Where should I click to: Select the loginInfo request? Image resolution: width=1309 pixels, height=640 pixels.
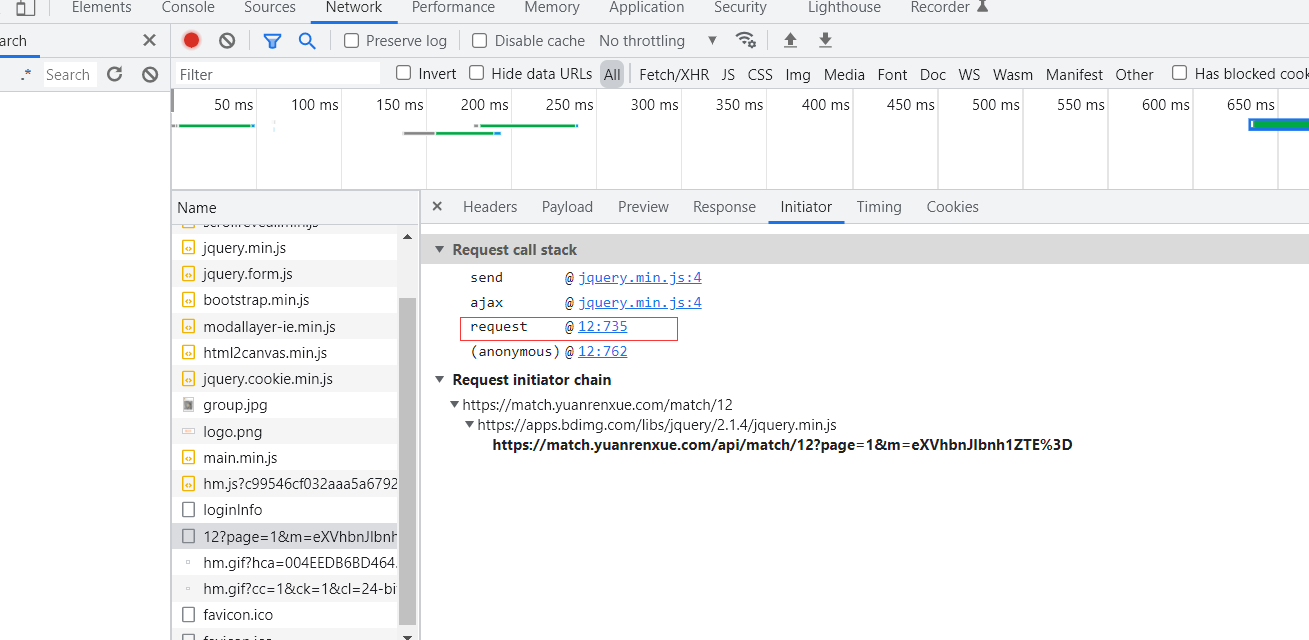[x=285, y=510]
